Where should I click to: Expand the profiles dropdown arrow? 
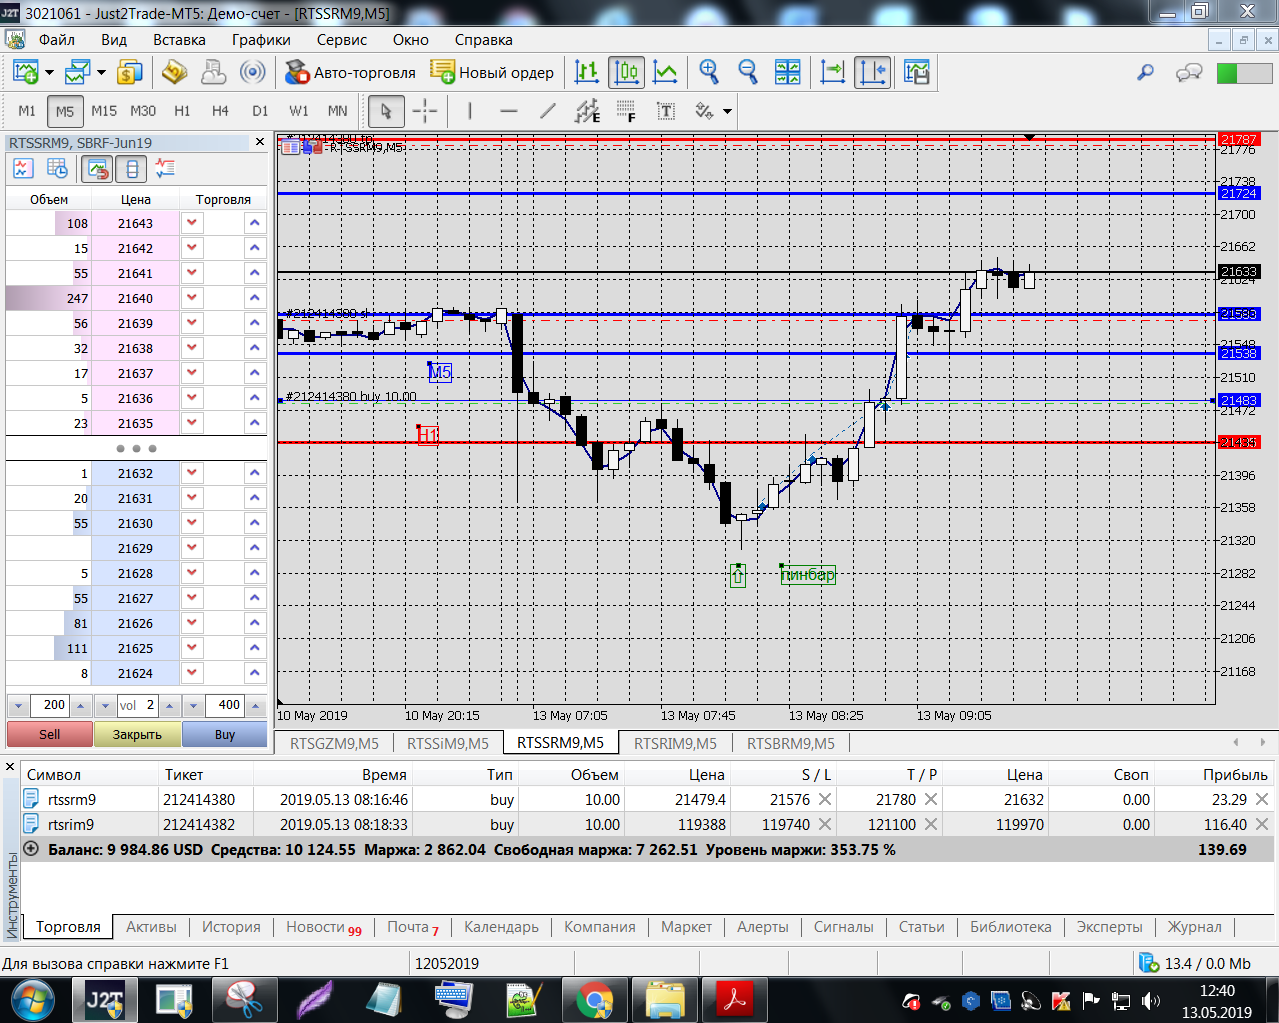tap(101, 72)
